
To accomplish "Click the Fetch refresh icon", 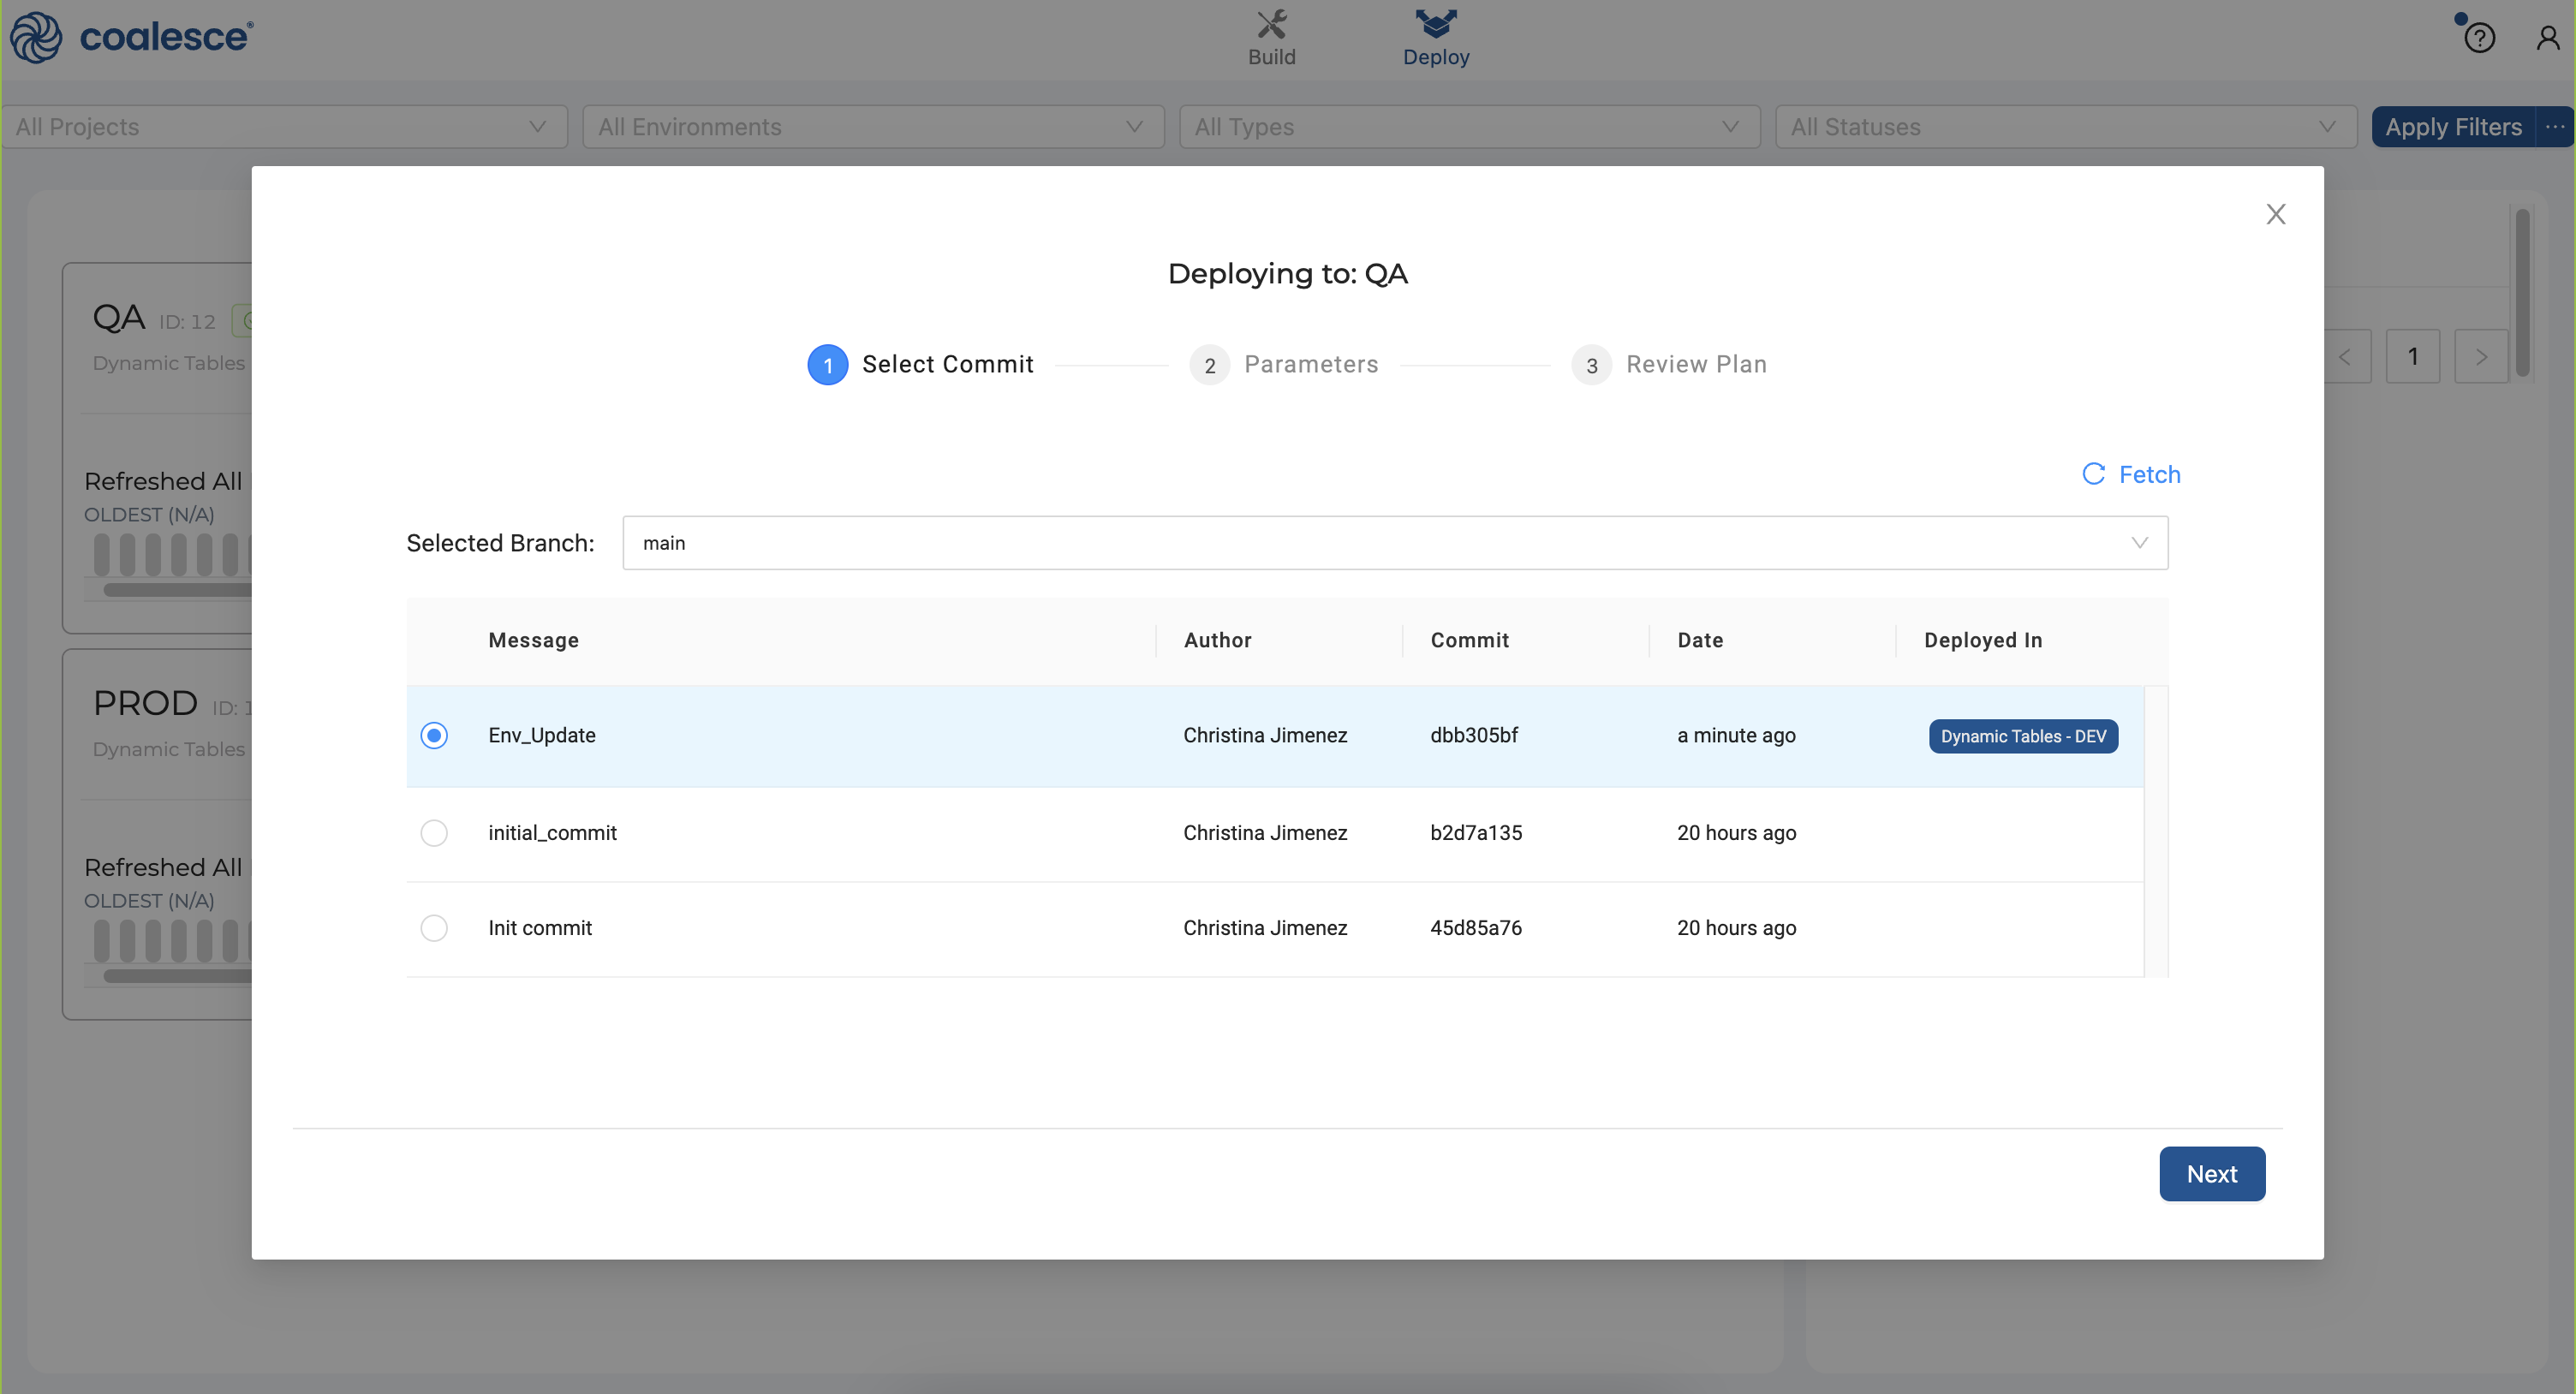I will tap(2093, 474).
